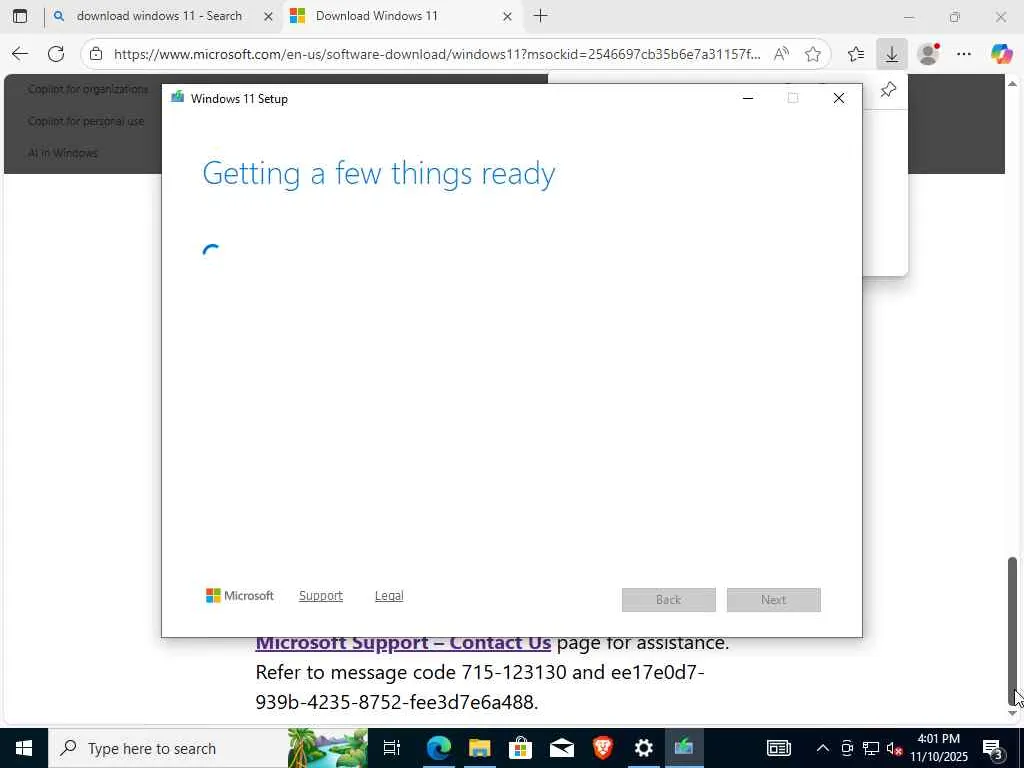This screenshot has height=768, width=1024.
Task: Open Microsoft Edge from taskbar
Action: pyautogui.click(x=438, y=748)
